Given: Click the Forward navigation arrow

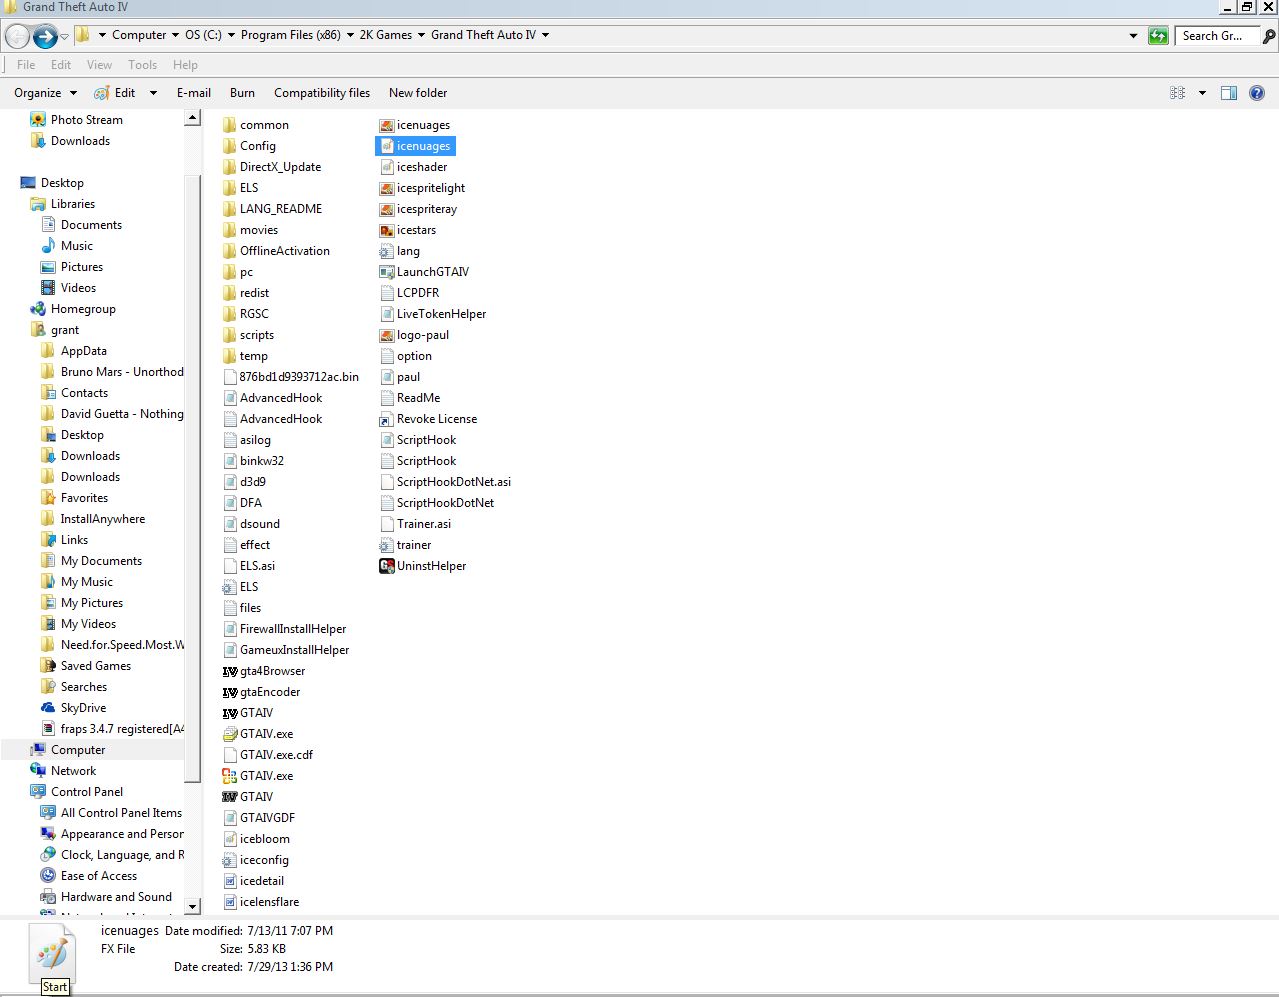Looking at the screenshot, I should pos(45,37).
